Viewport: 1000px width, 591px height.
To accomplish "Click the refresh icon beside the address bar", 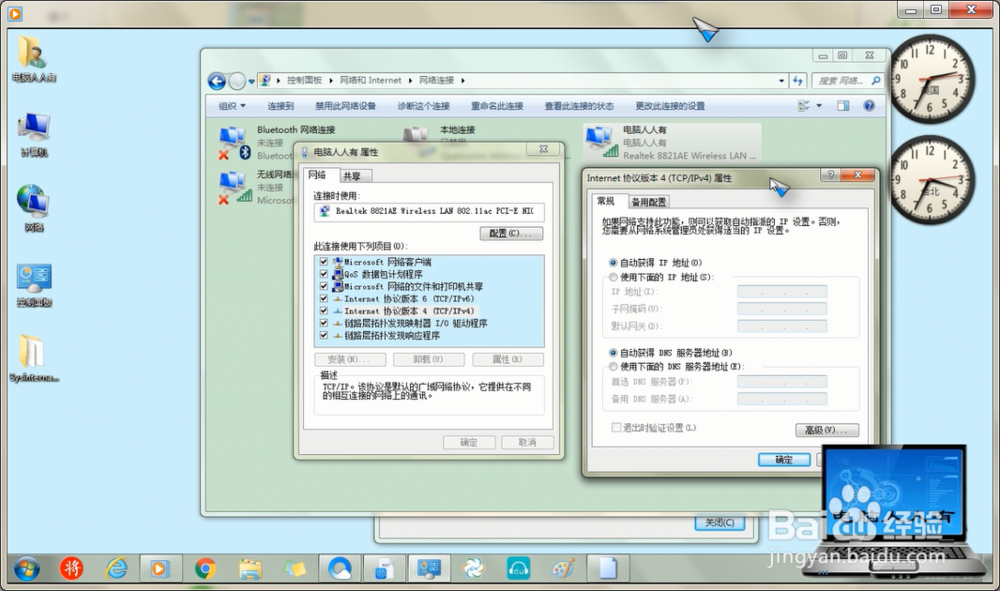I will tap(798, 80).
